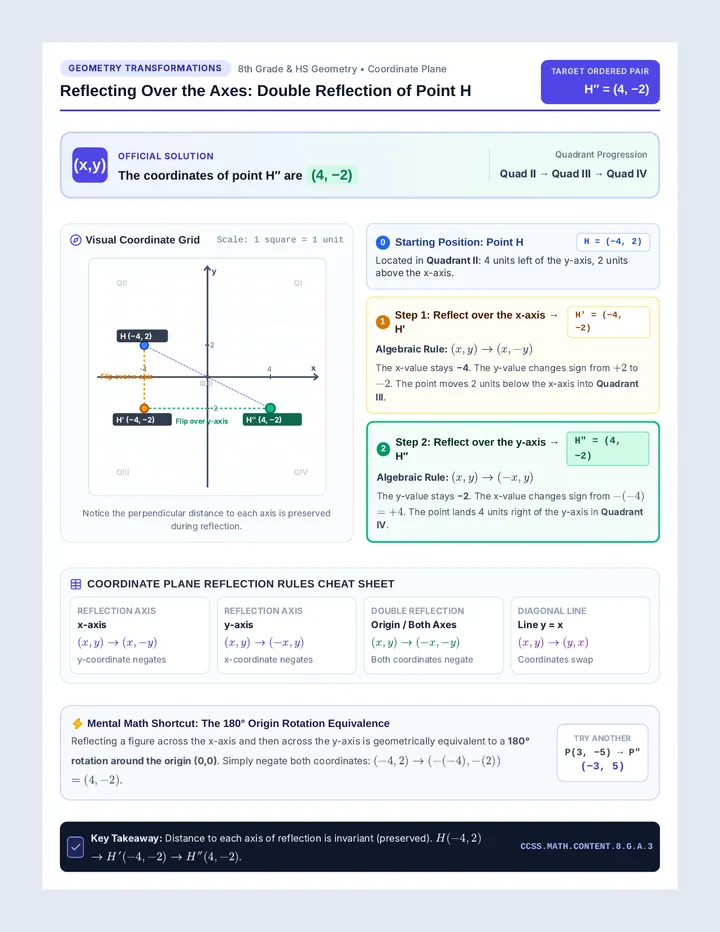Click the Coordinates swap note

tap(555, 660)
